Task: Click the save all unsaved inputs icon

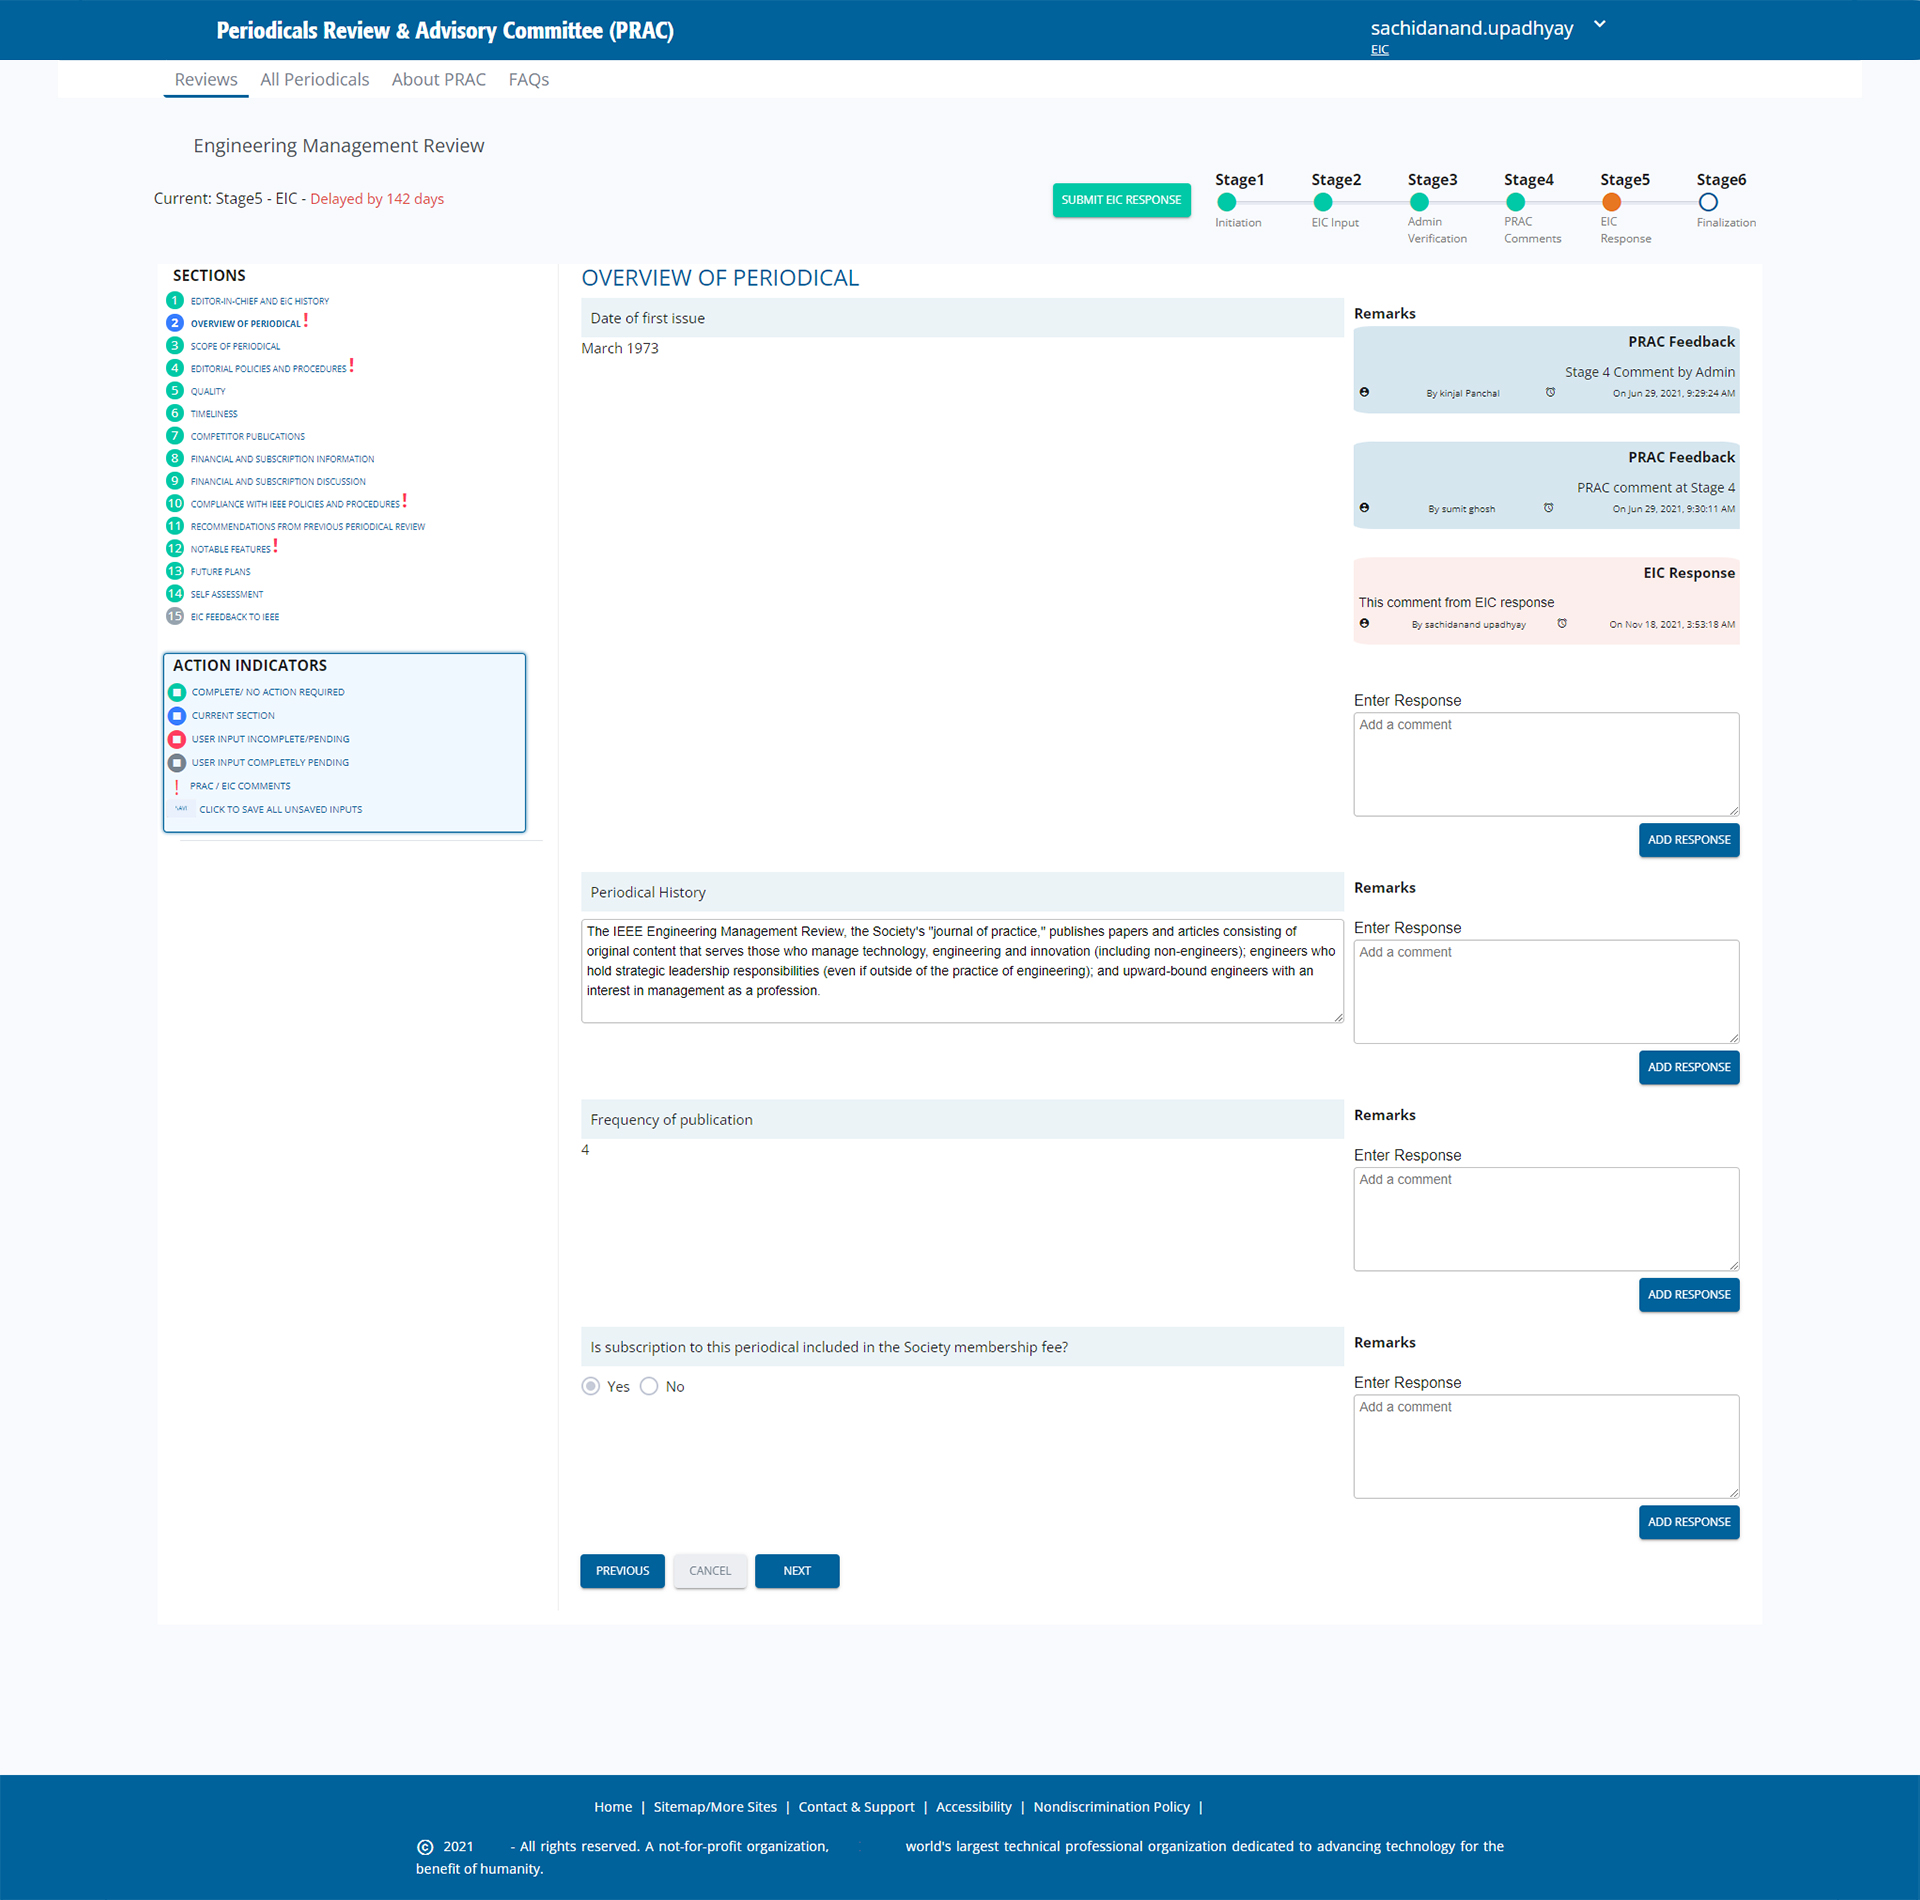Action: click(x=181, y=809)
